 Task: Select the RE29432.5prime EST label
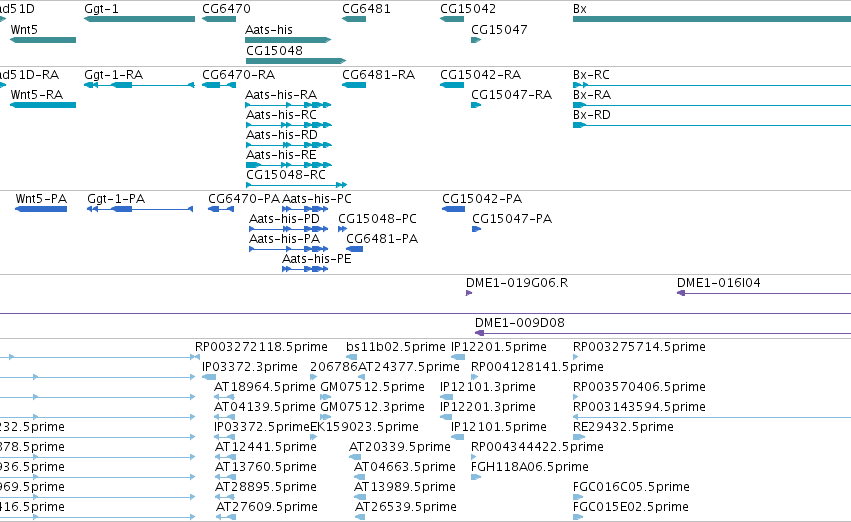click(624, 428)
